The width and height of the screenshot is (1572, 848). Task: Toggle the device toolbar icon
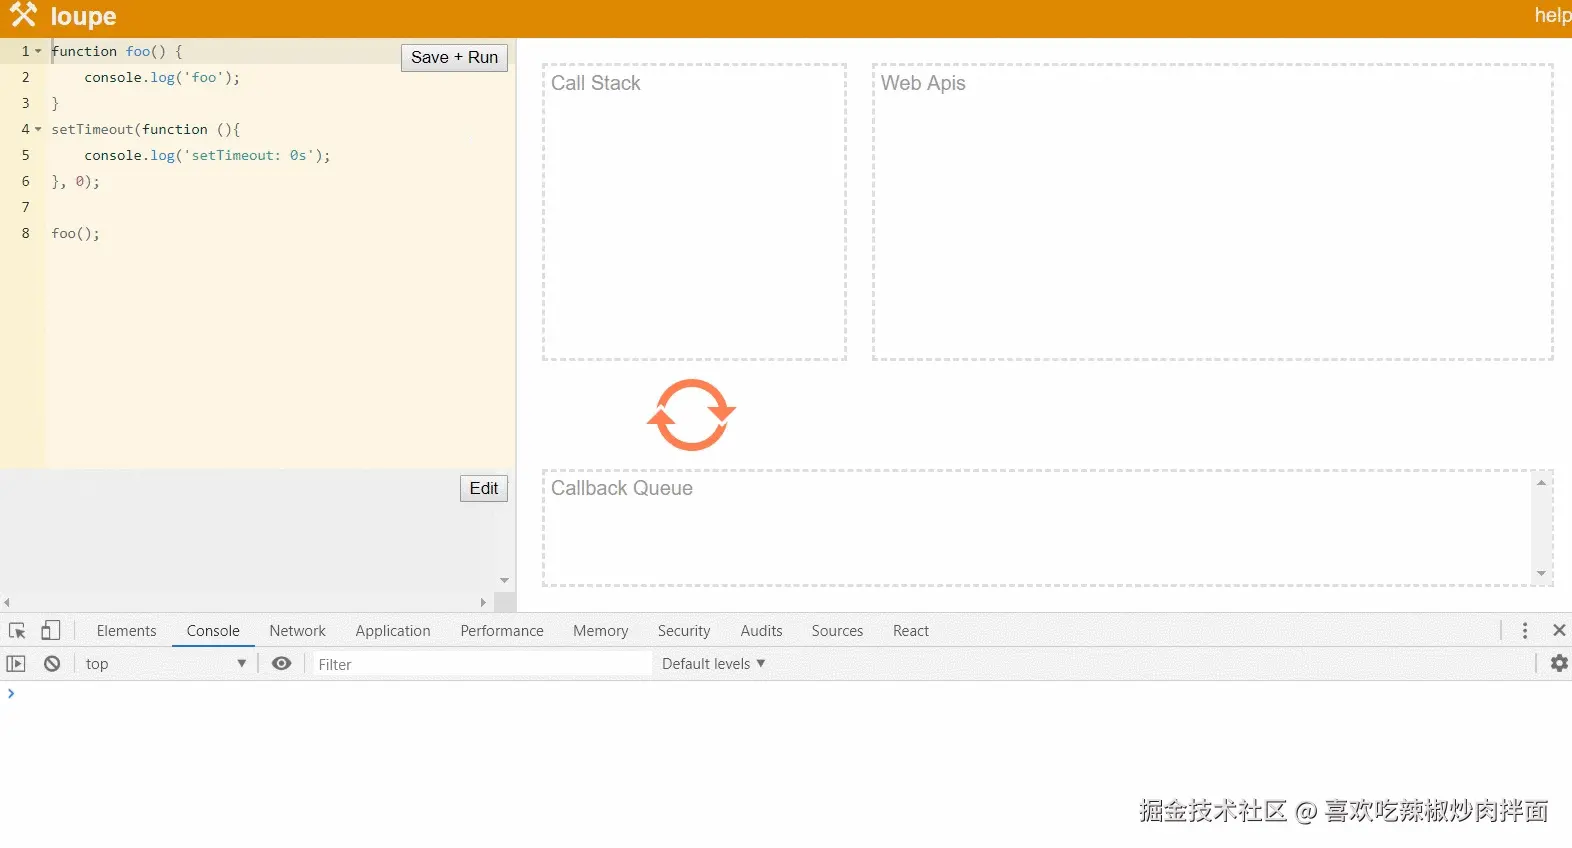pyautogui.click(x=51, y=630)
